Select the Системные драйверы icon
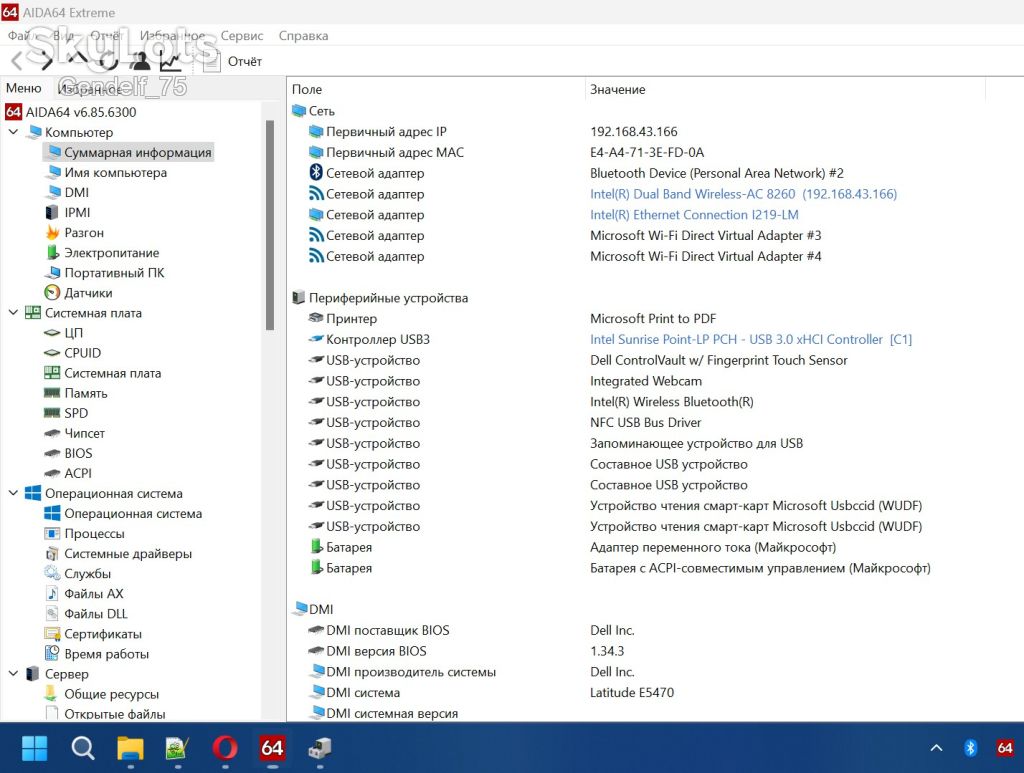 coord(52,554)
